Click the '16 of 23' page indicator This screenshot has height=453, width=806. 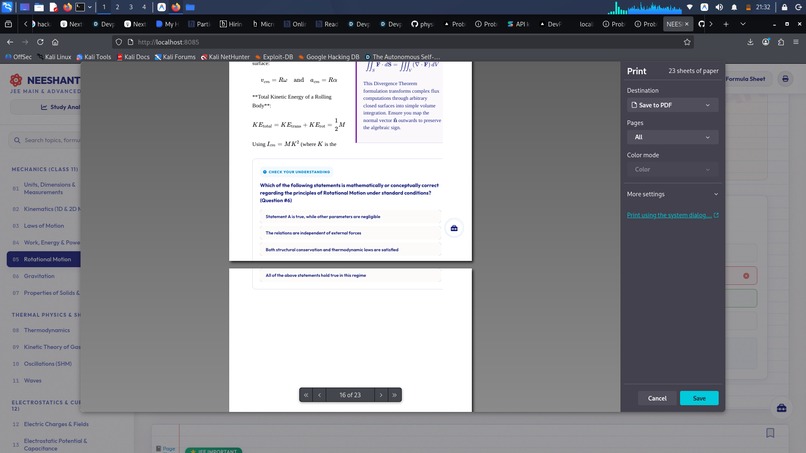click(x=350, y=395)
